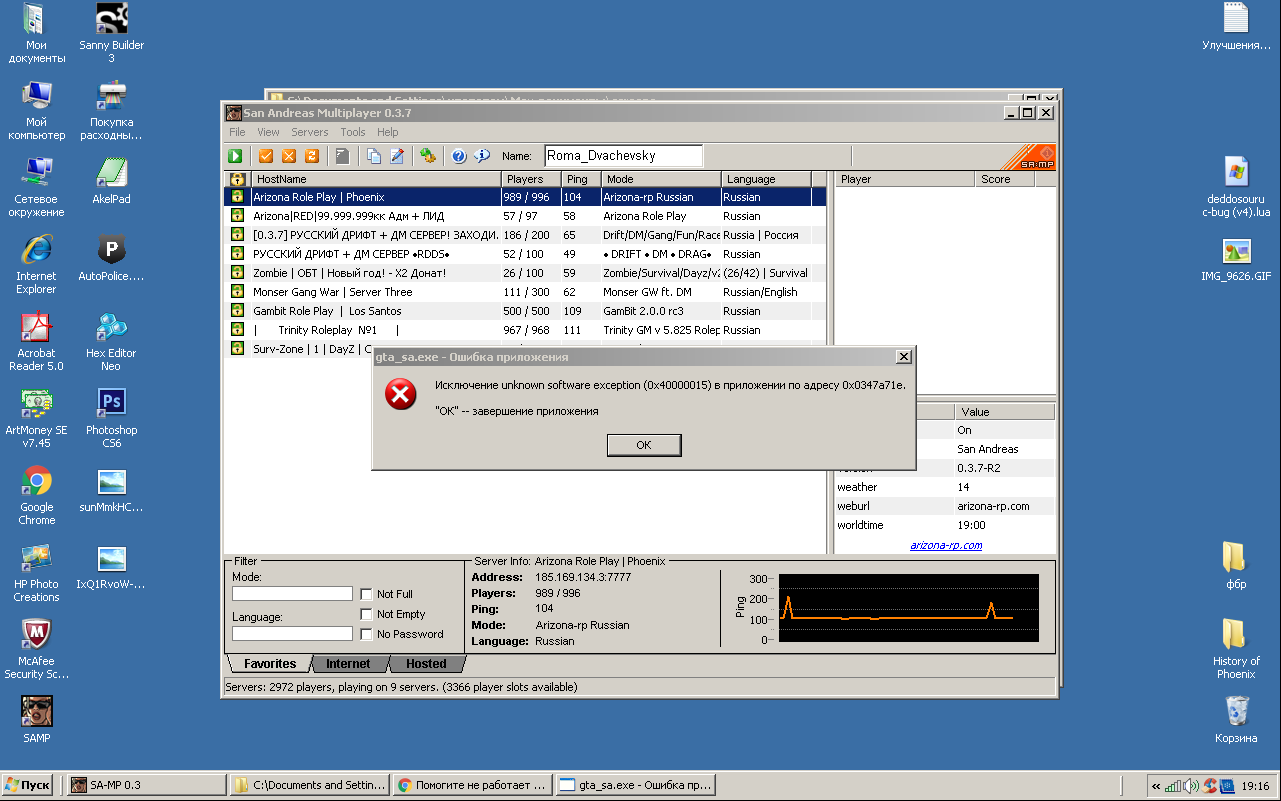Screen dimensions: 1281x801
Task: Click the Copy Server Info pages icon
Action: (374, 156)
